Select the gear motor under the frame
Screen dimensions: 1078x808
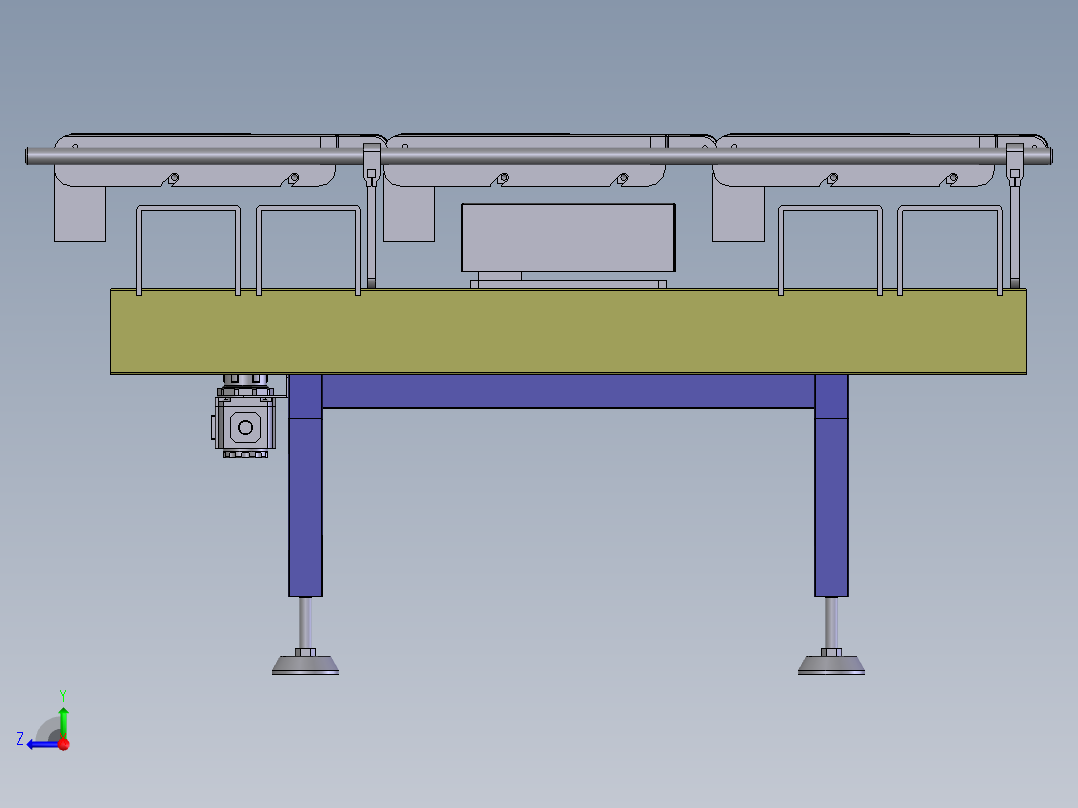point(245,417)
